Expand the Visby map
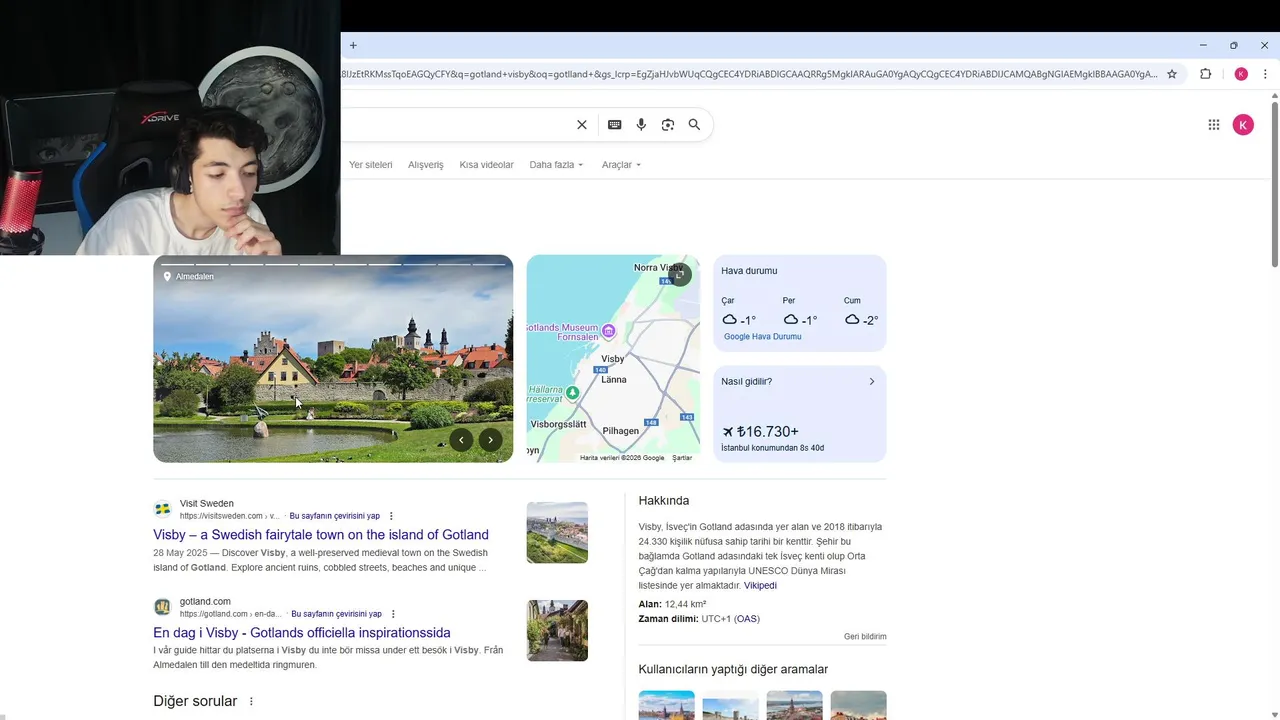Viewport: 1280px width, 720px height. coord(680,275)
